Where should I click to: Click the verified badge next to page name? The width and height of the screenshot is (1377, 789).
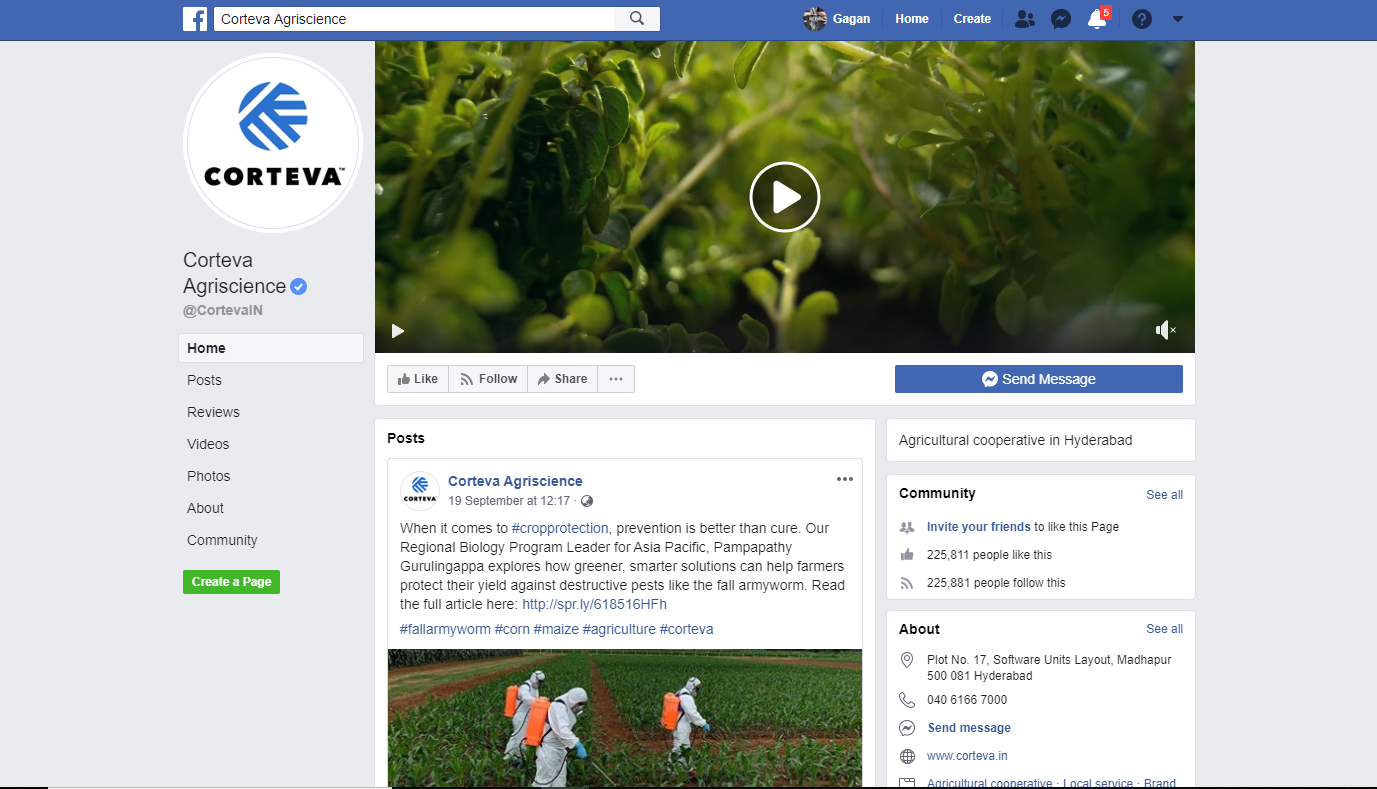(299, 287)
